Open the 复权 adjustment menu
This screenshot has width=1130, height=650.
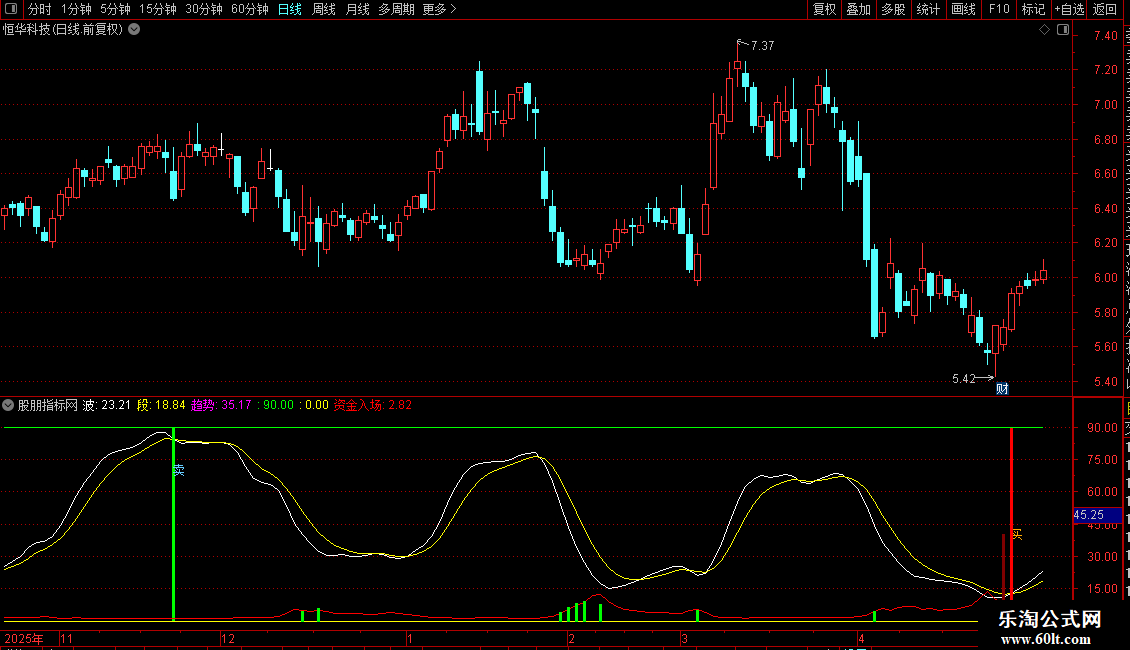tap(824, 9)
